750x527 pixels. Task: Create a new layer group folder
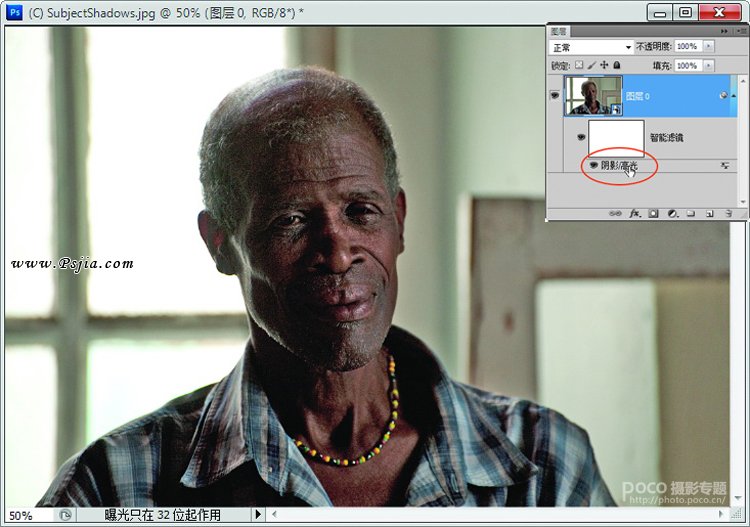tap(691, 213)
